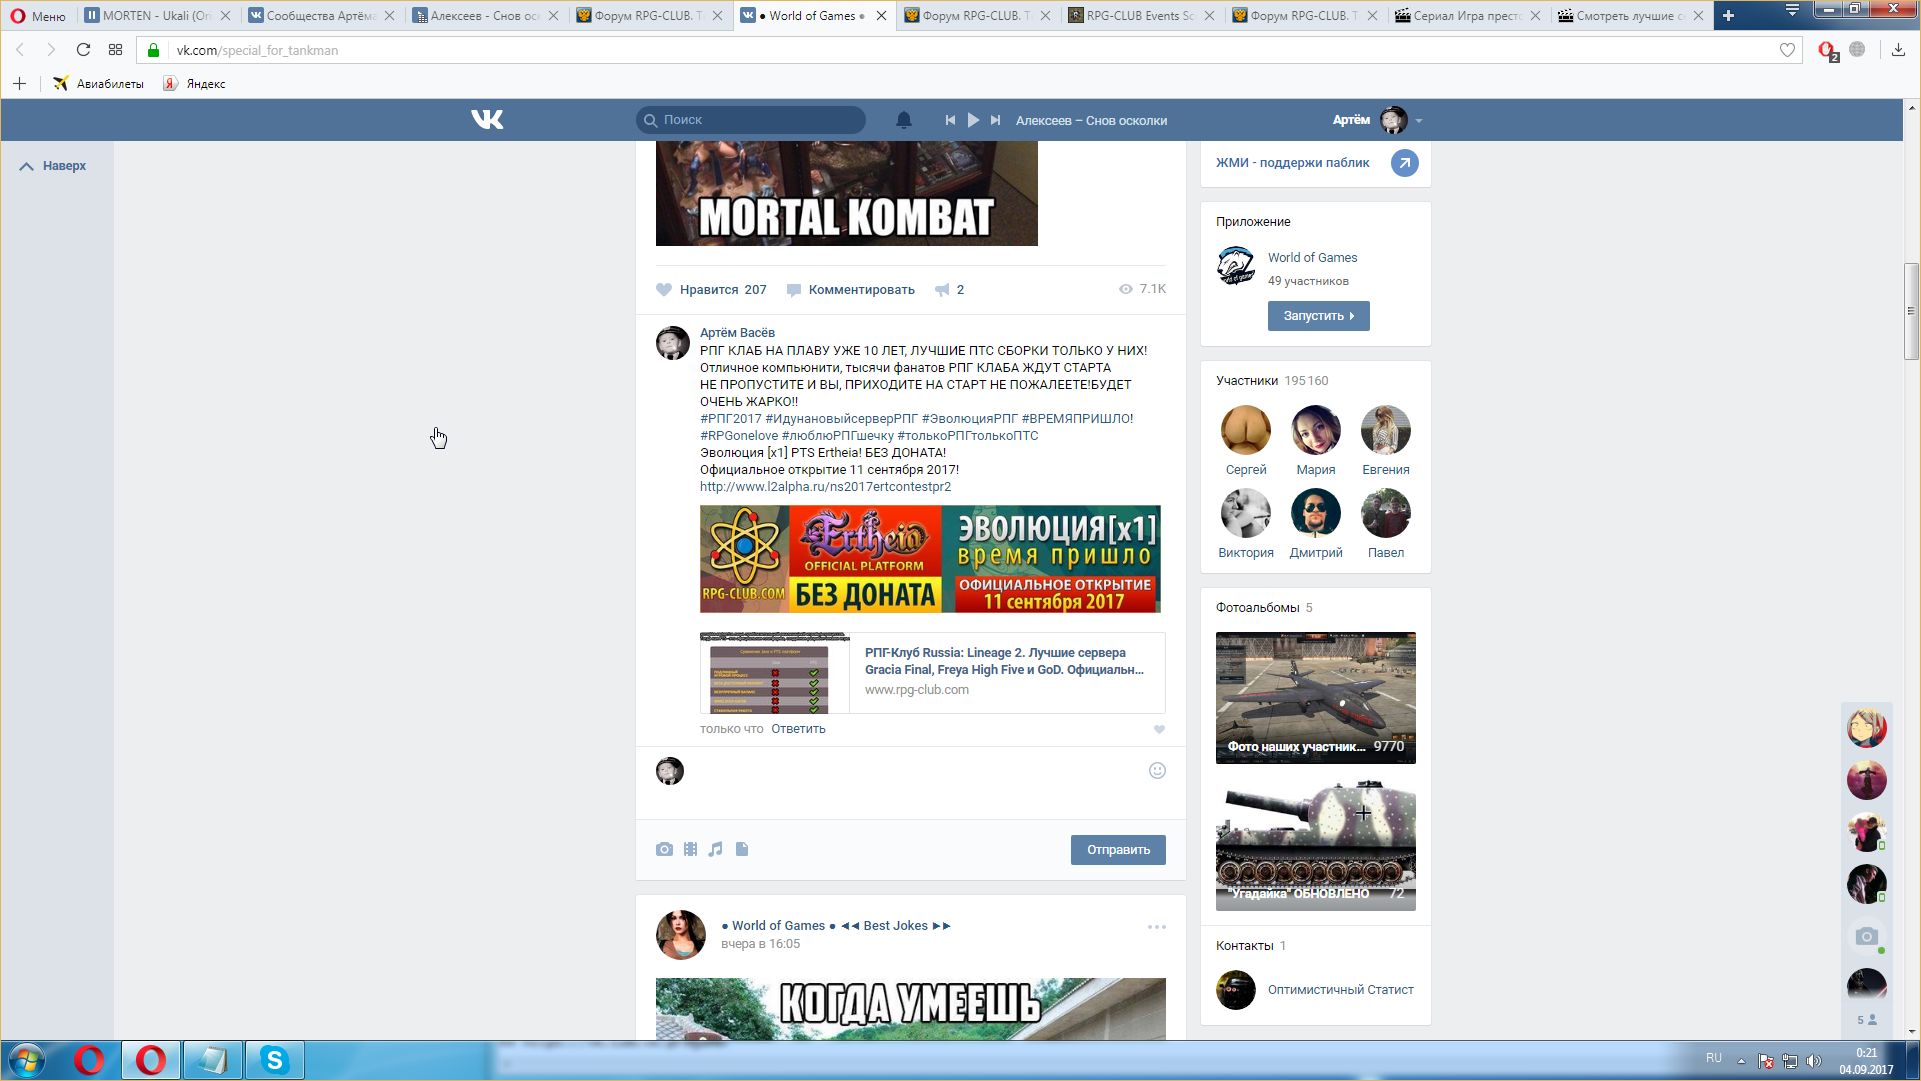Like the comment with heart icon
Viewport: 1921px width, 1081px height.
[x=1159, y=730]
